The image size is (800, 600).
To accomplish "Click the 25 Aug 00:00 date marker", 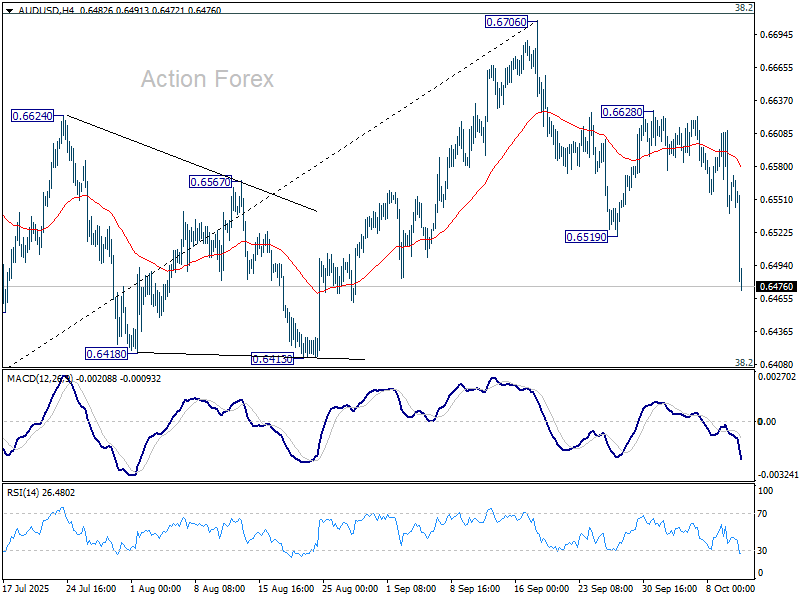I will point(352,589).
